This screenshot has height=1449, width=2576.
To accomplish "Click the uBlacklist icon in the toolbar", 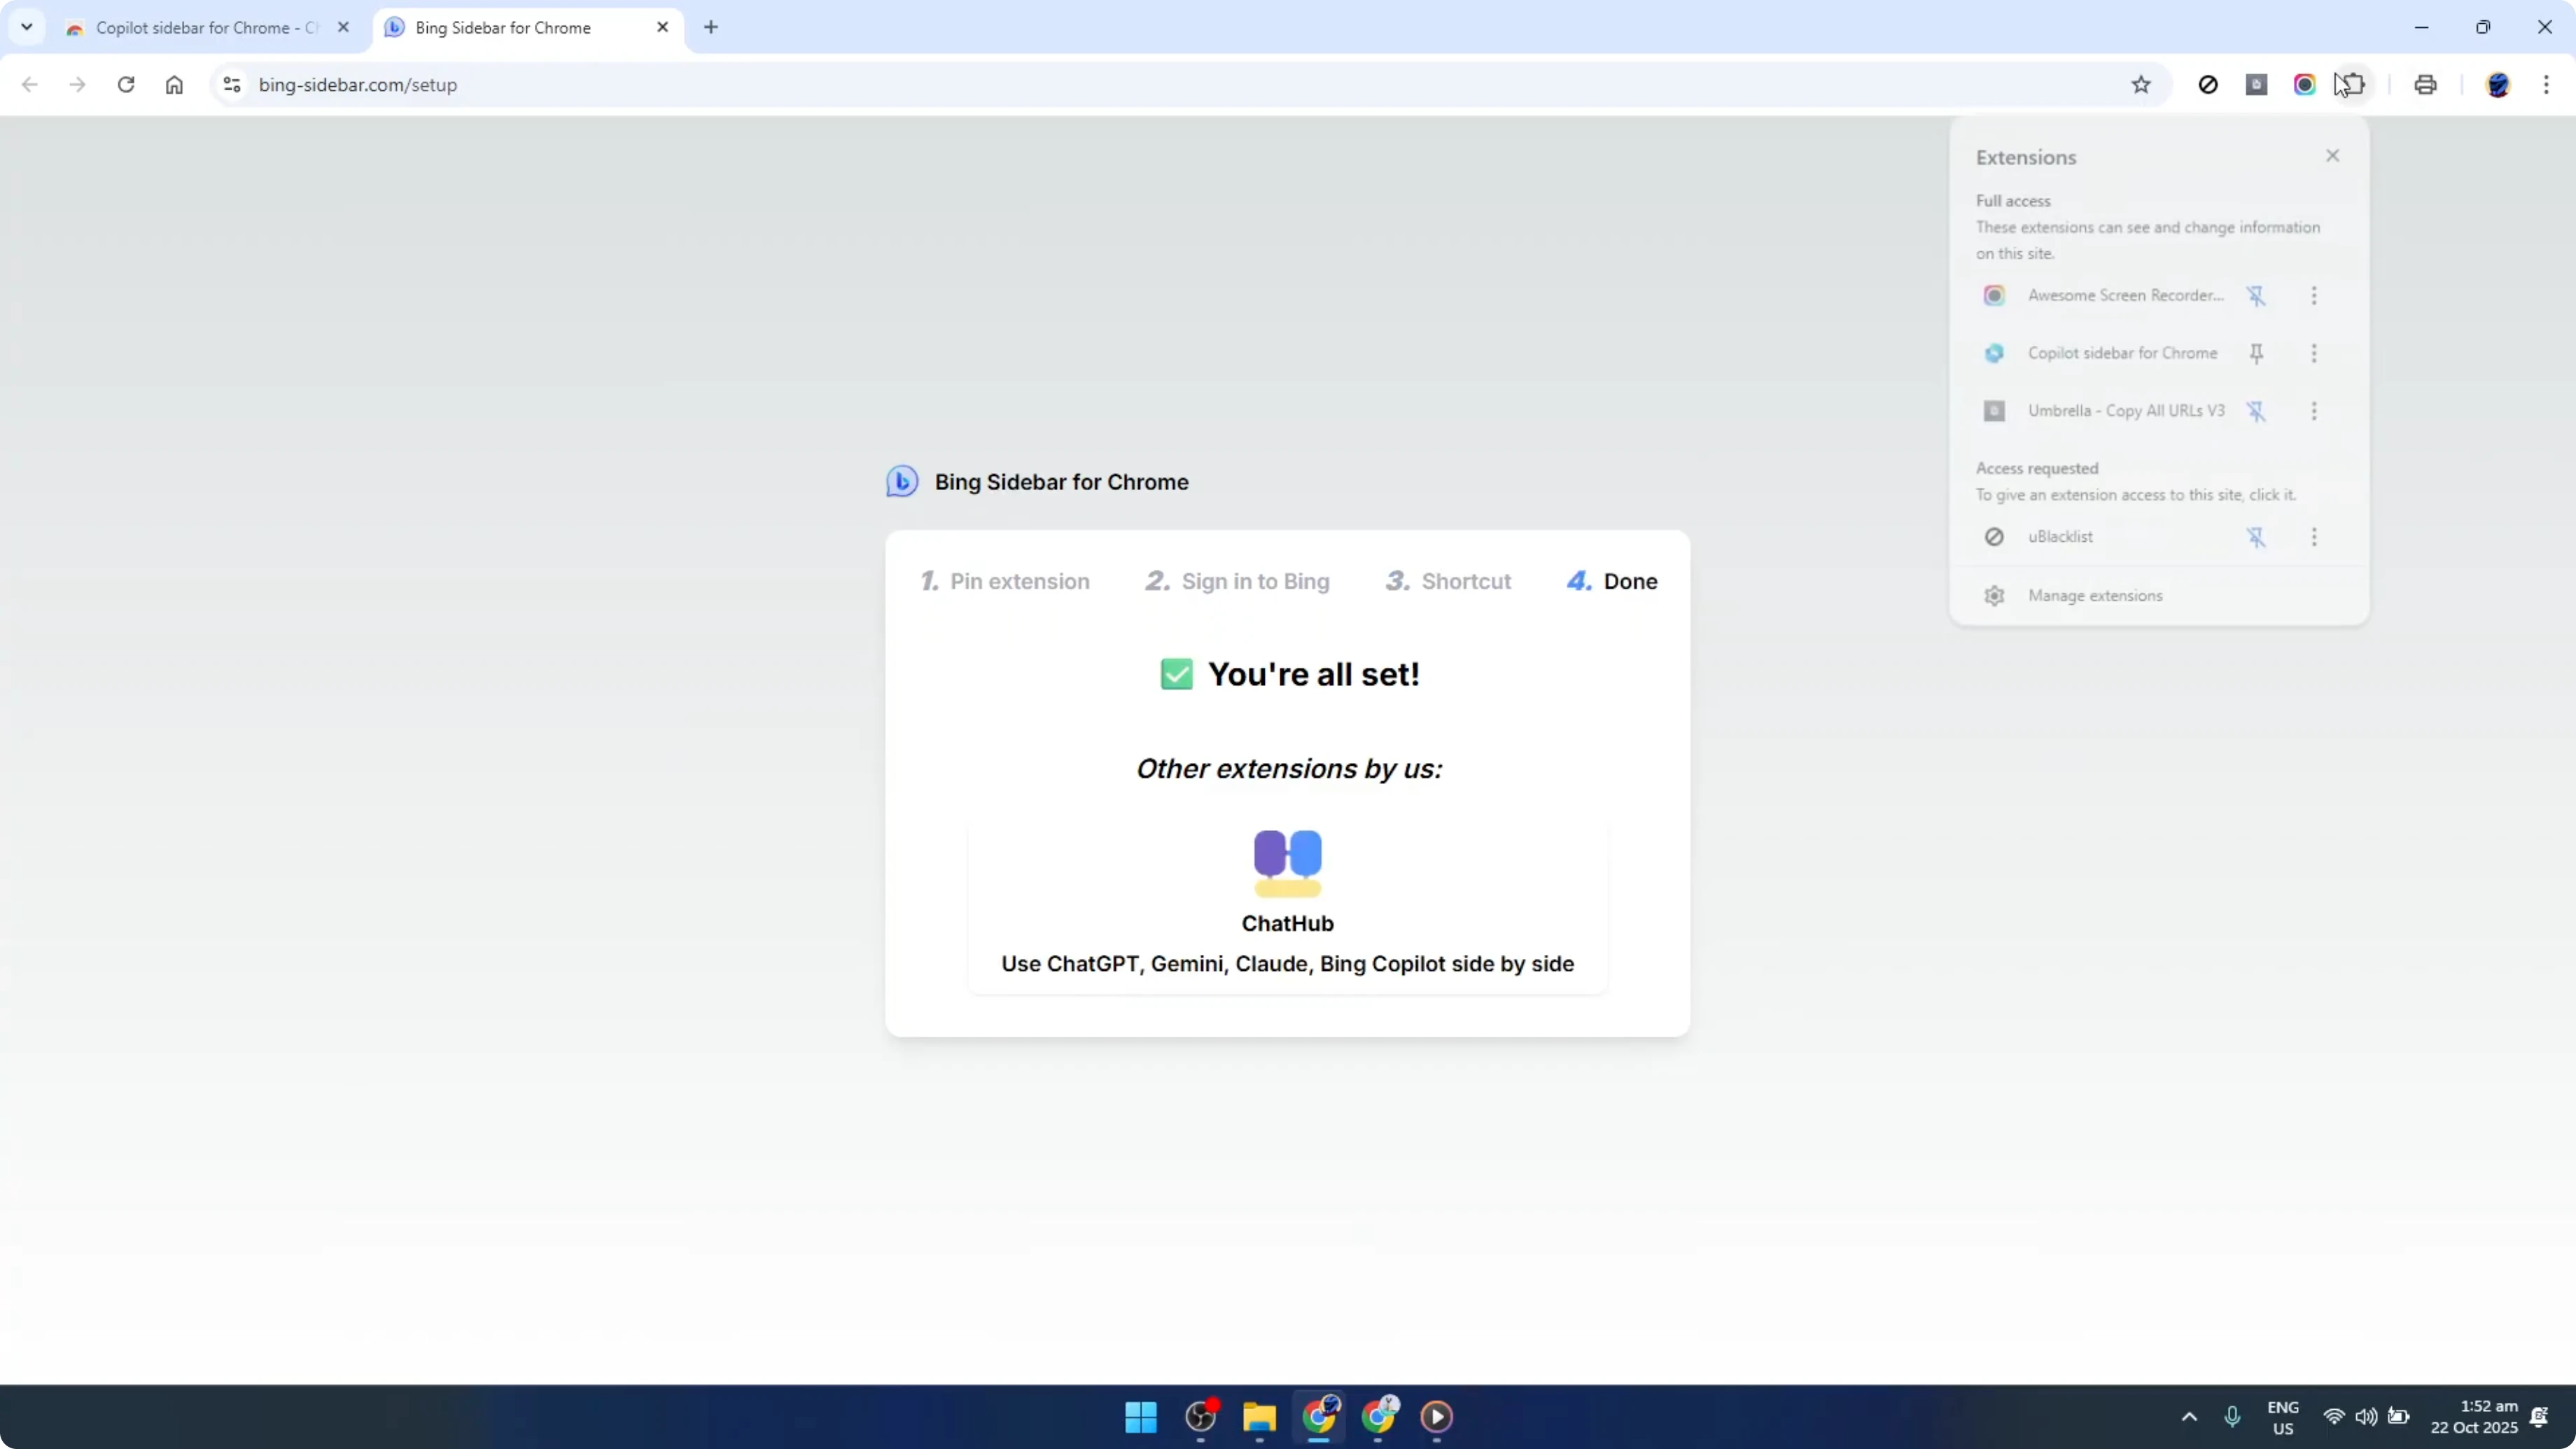I will (2208, 84).
